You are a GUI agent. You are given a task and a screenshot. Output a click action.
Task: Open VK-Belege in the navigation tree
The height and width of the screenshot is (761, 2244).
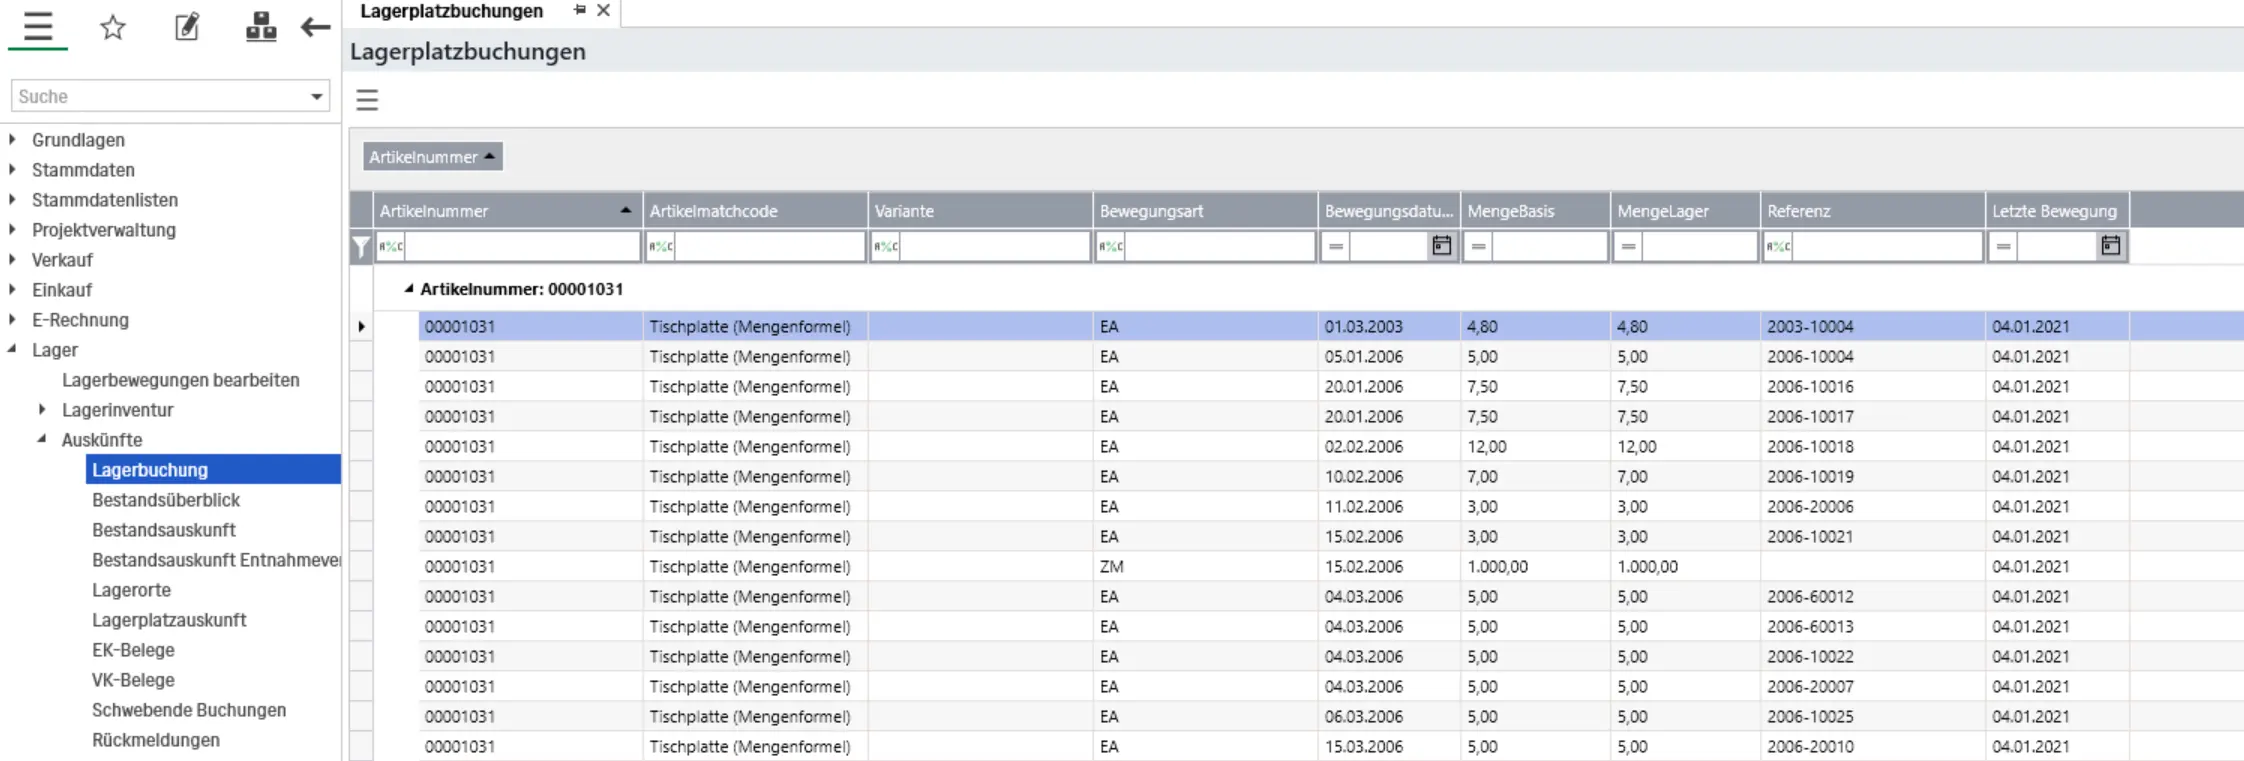[133, 680]
